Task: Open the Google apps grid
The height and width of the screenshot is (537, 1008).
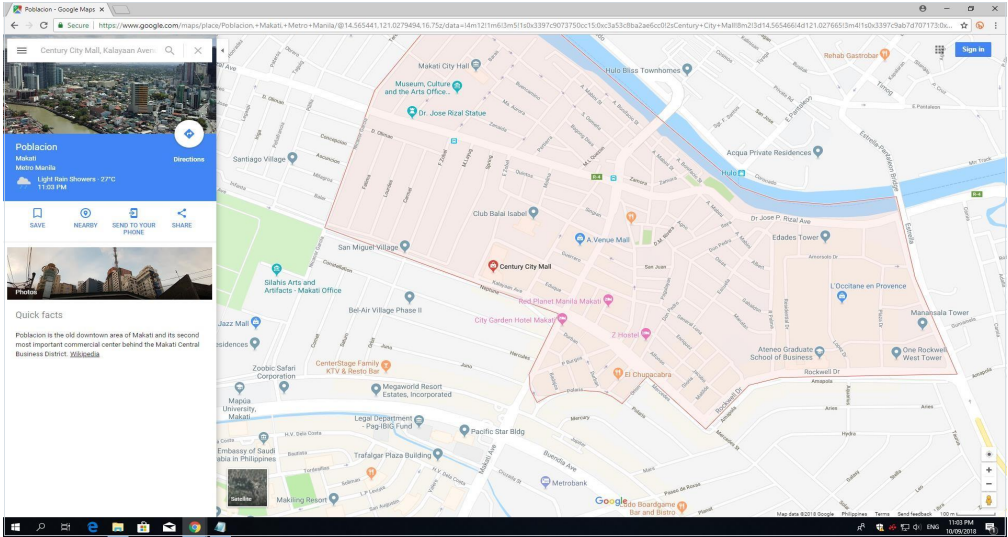Action: [x=939, y=50]
